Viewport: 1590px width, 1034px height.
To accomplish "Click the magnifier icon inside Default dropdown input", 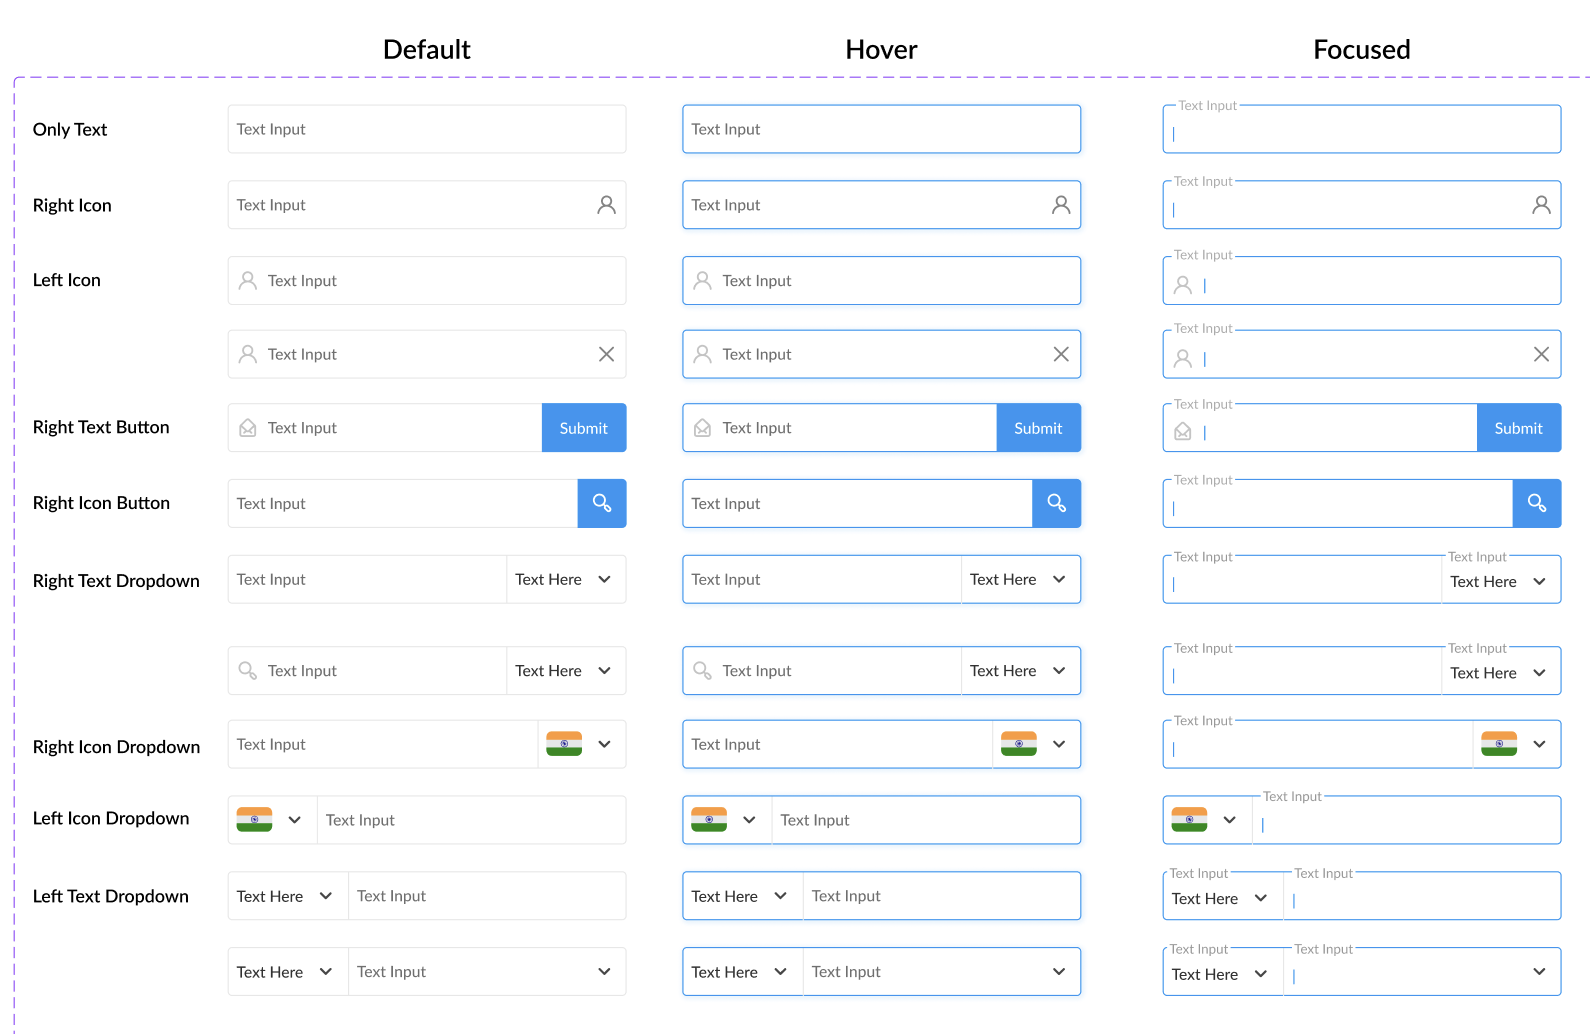I will 248,671.
